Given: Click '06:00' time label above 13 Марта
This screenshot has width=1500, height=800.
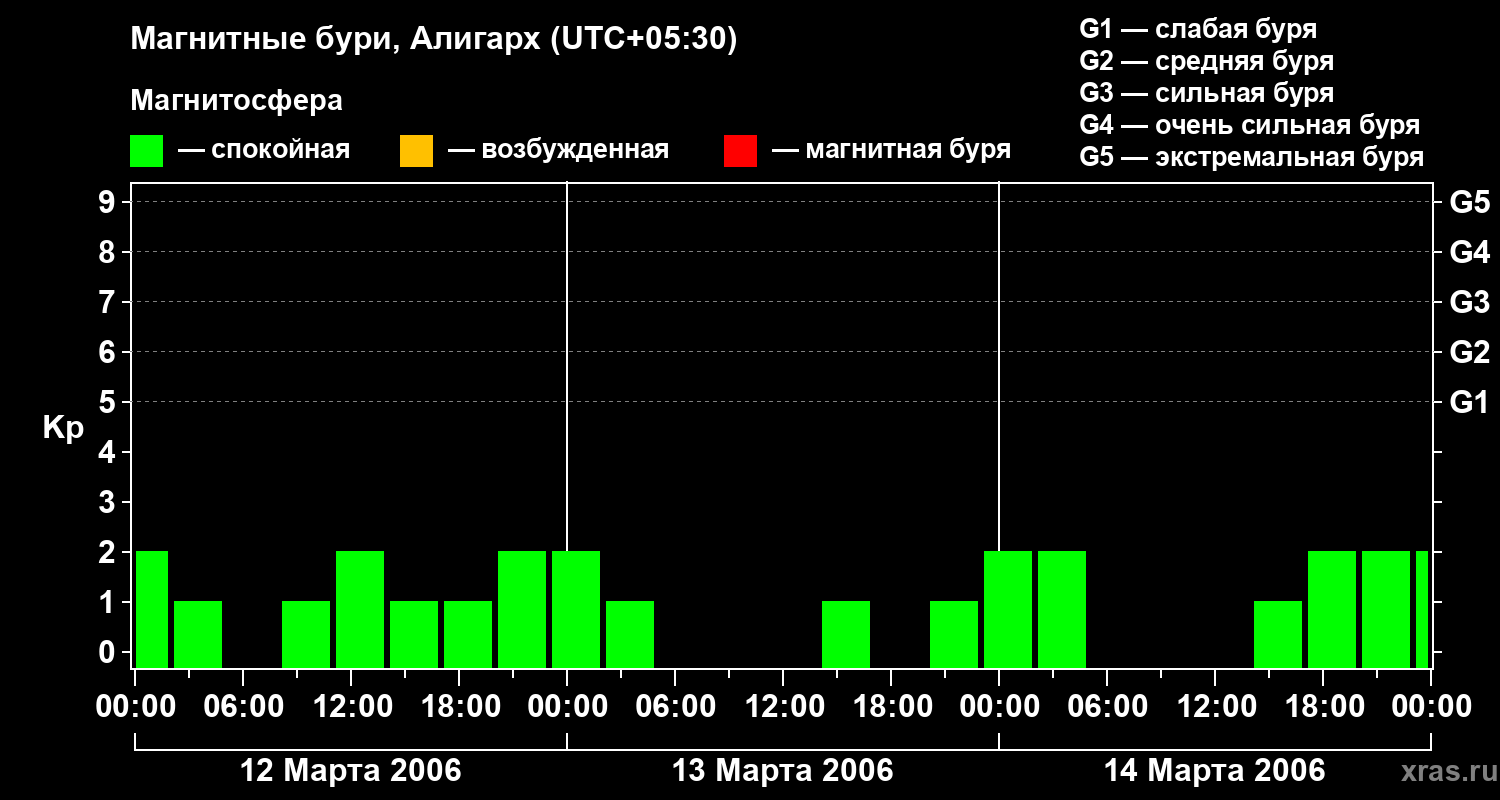Looking at the screenshot, I should pyautogui.click(x=675, y=707).
